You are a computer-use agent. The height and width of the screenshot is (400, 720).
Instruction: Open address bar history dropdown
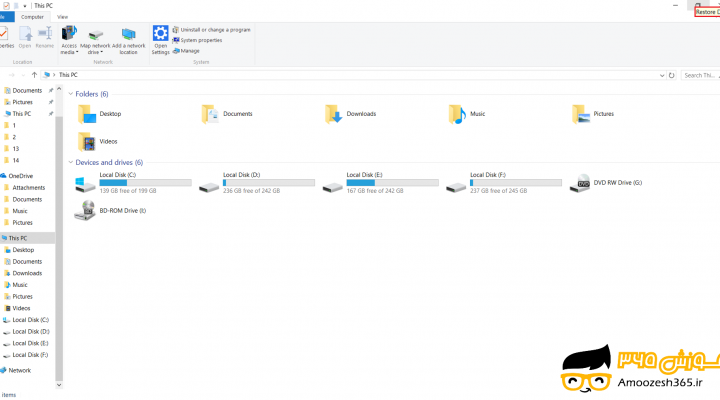(x=662, y=75)
